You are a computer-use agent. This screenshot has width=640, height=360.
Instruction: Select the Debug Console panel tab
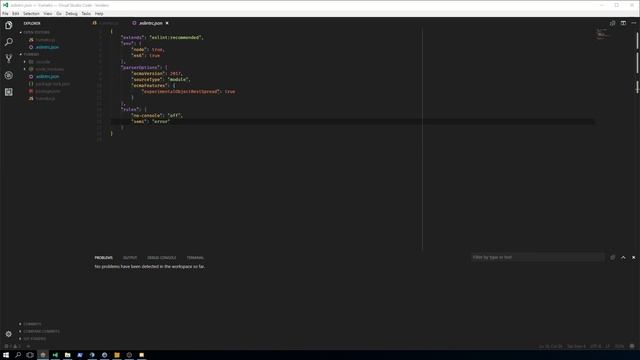(162, 258)
